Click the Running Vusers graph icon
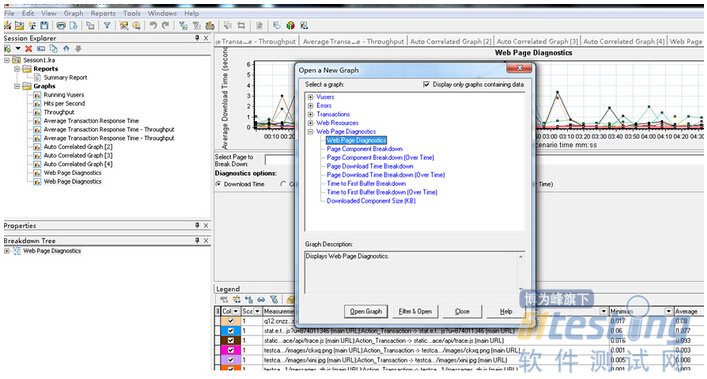 click(37, 95)
